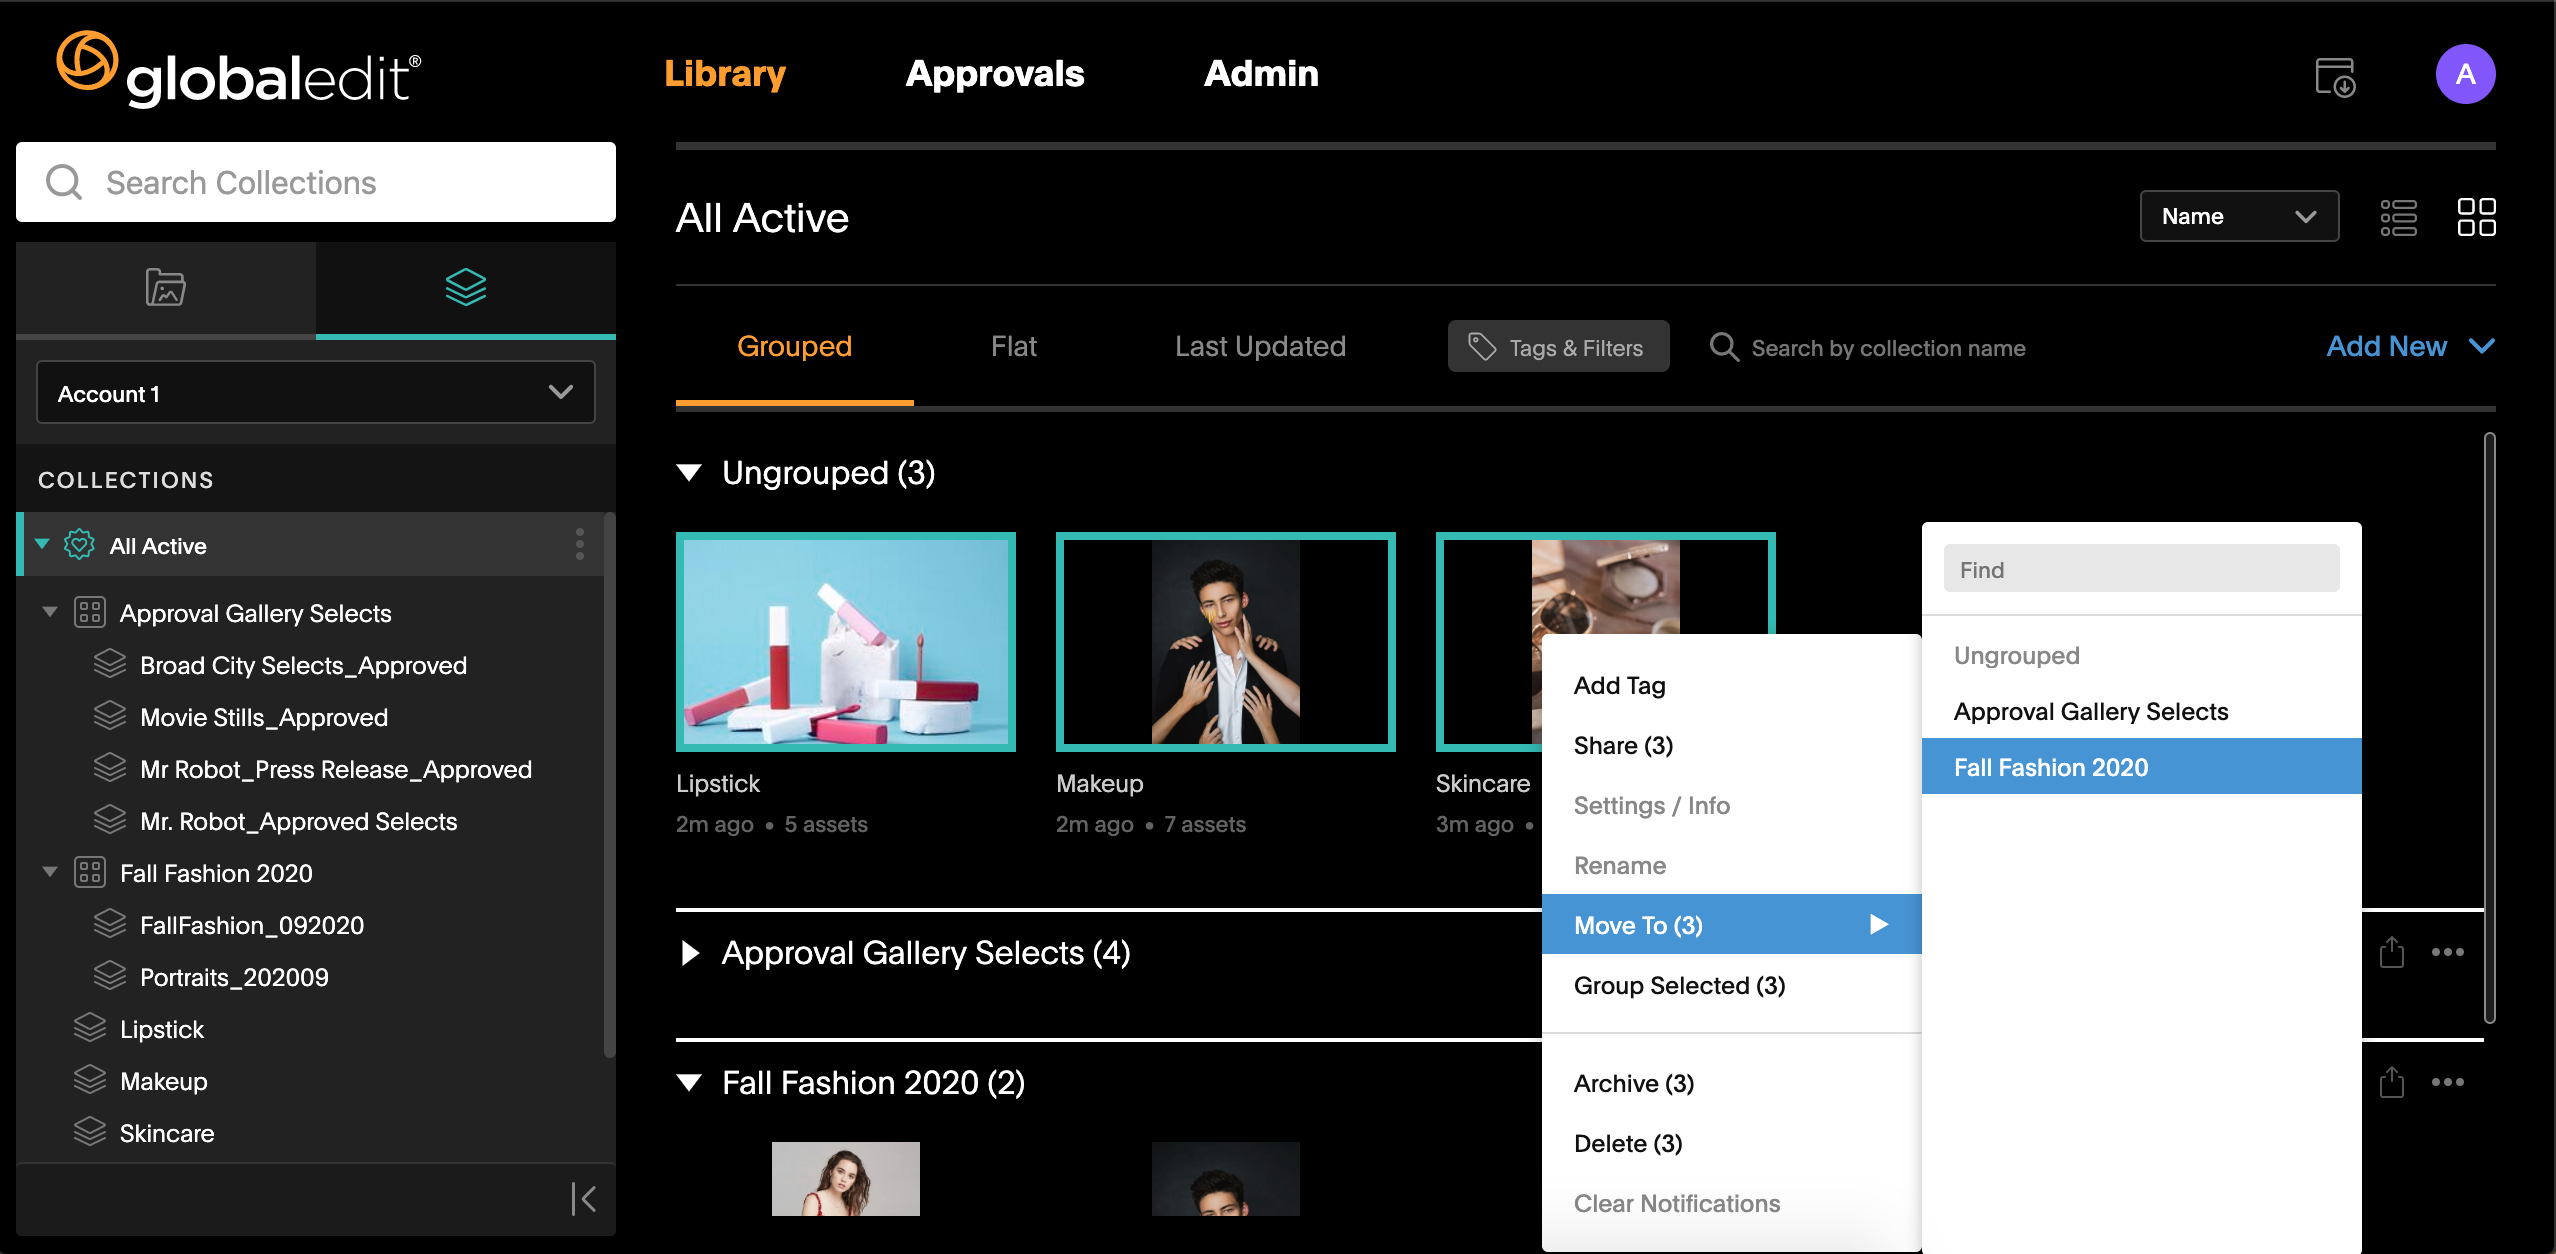Switch to the Last Updated tab

(x=1260, y=347)
